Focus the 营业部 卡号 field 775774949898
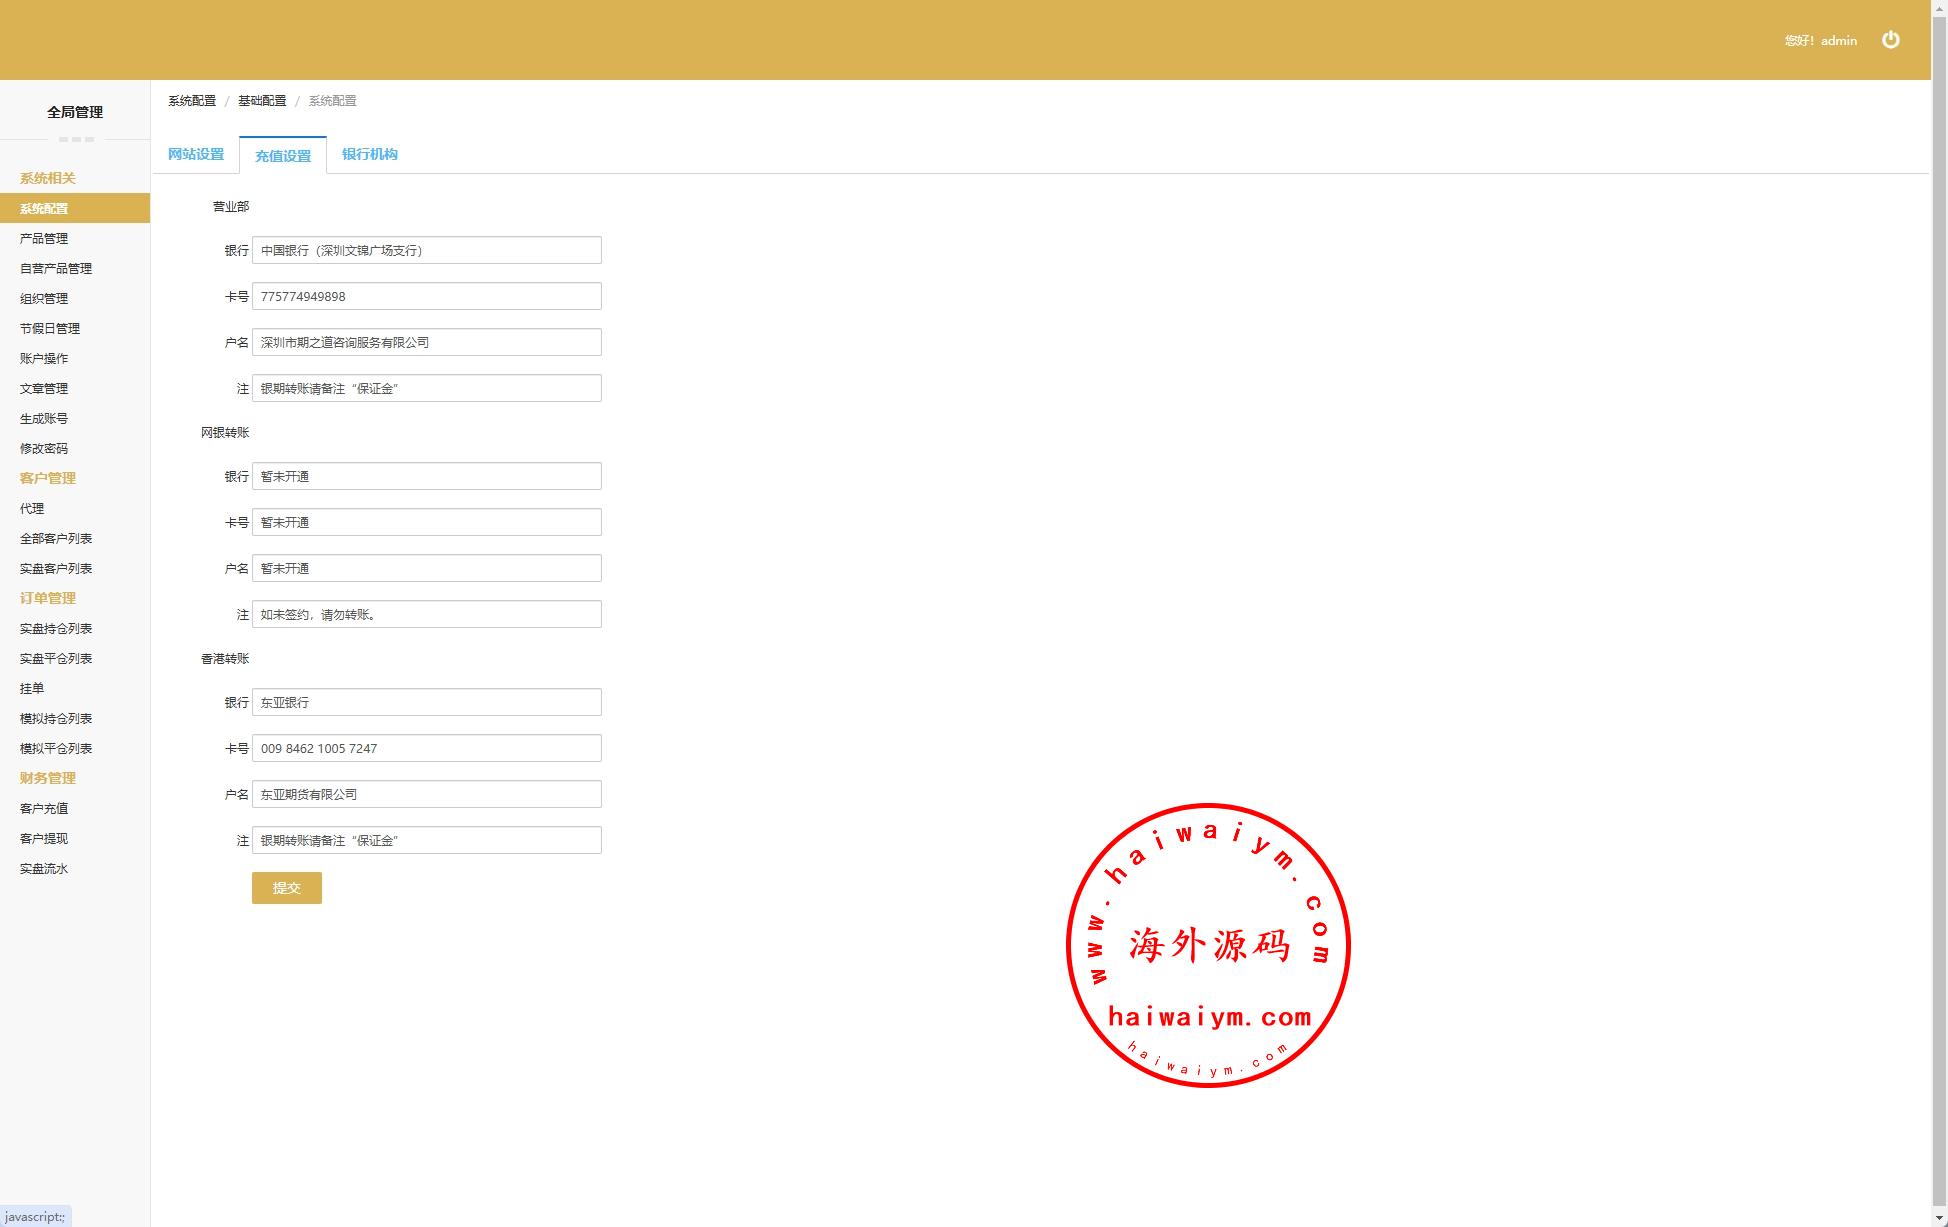 pos(427,297)
